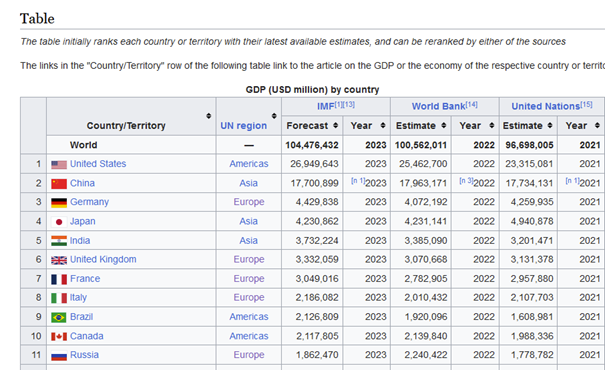Open the India country link

click(80, 241)
